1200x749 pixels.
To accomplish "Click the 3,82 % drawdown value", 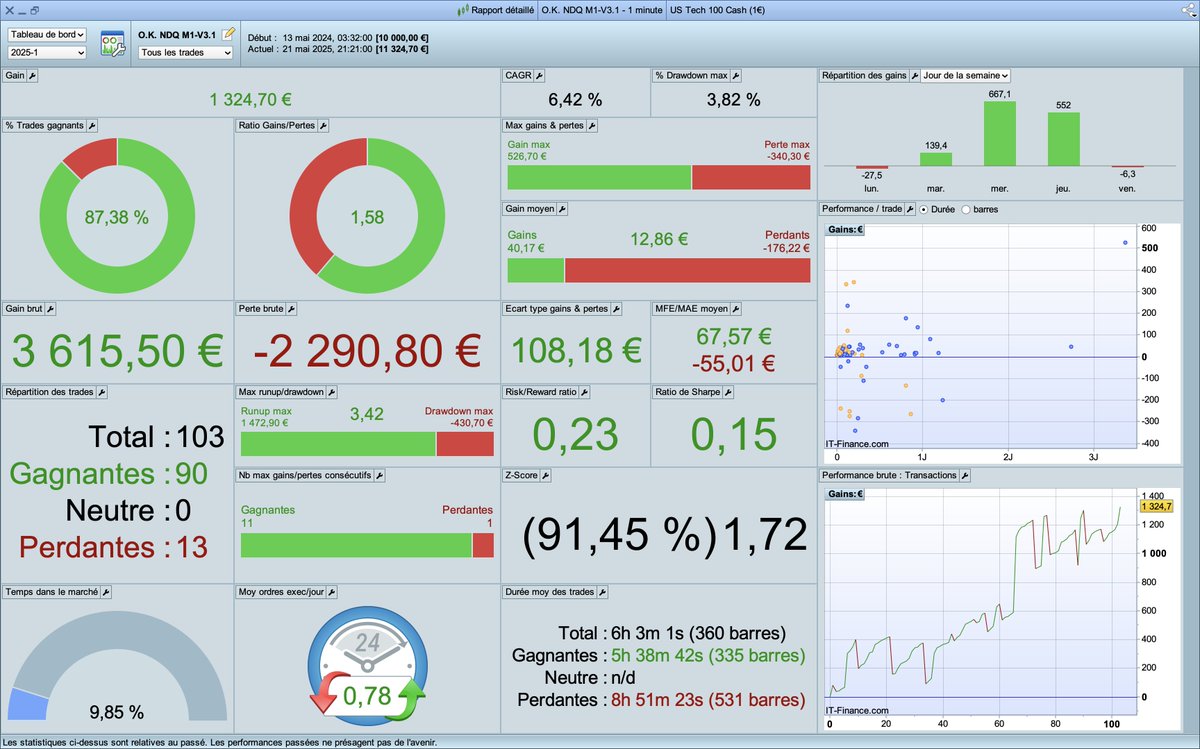I will tap(734, 99).
